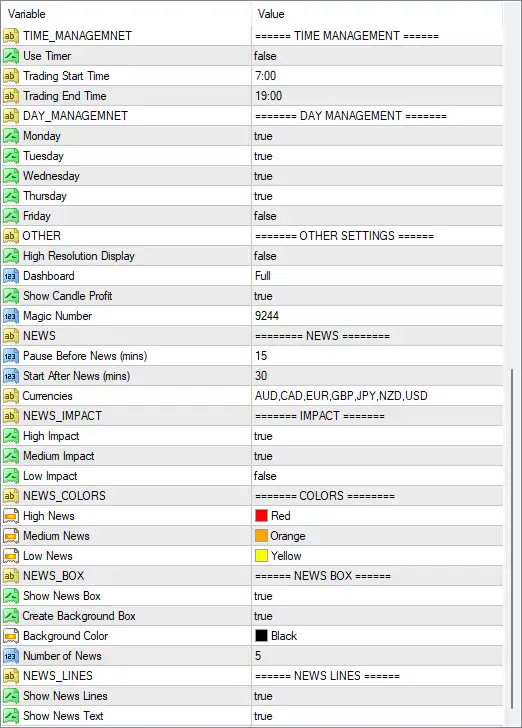Click the color icon next to Low News

tap(11, 556)
